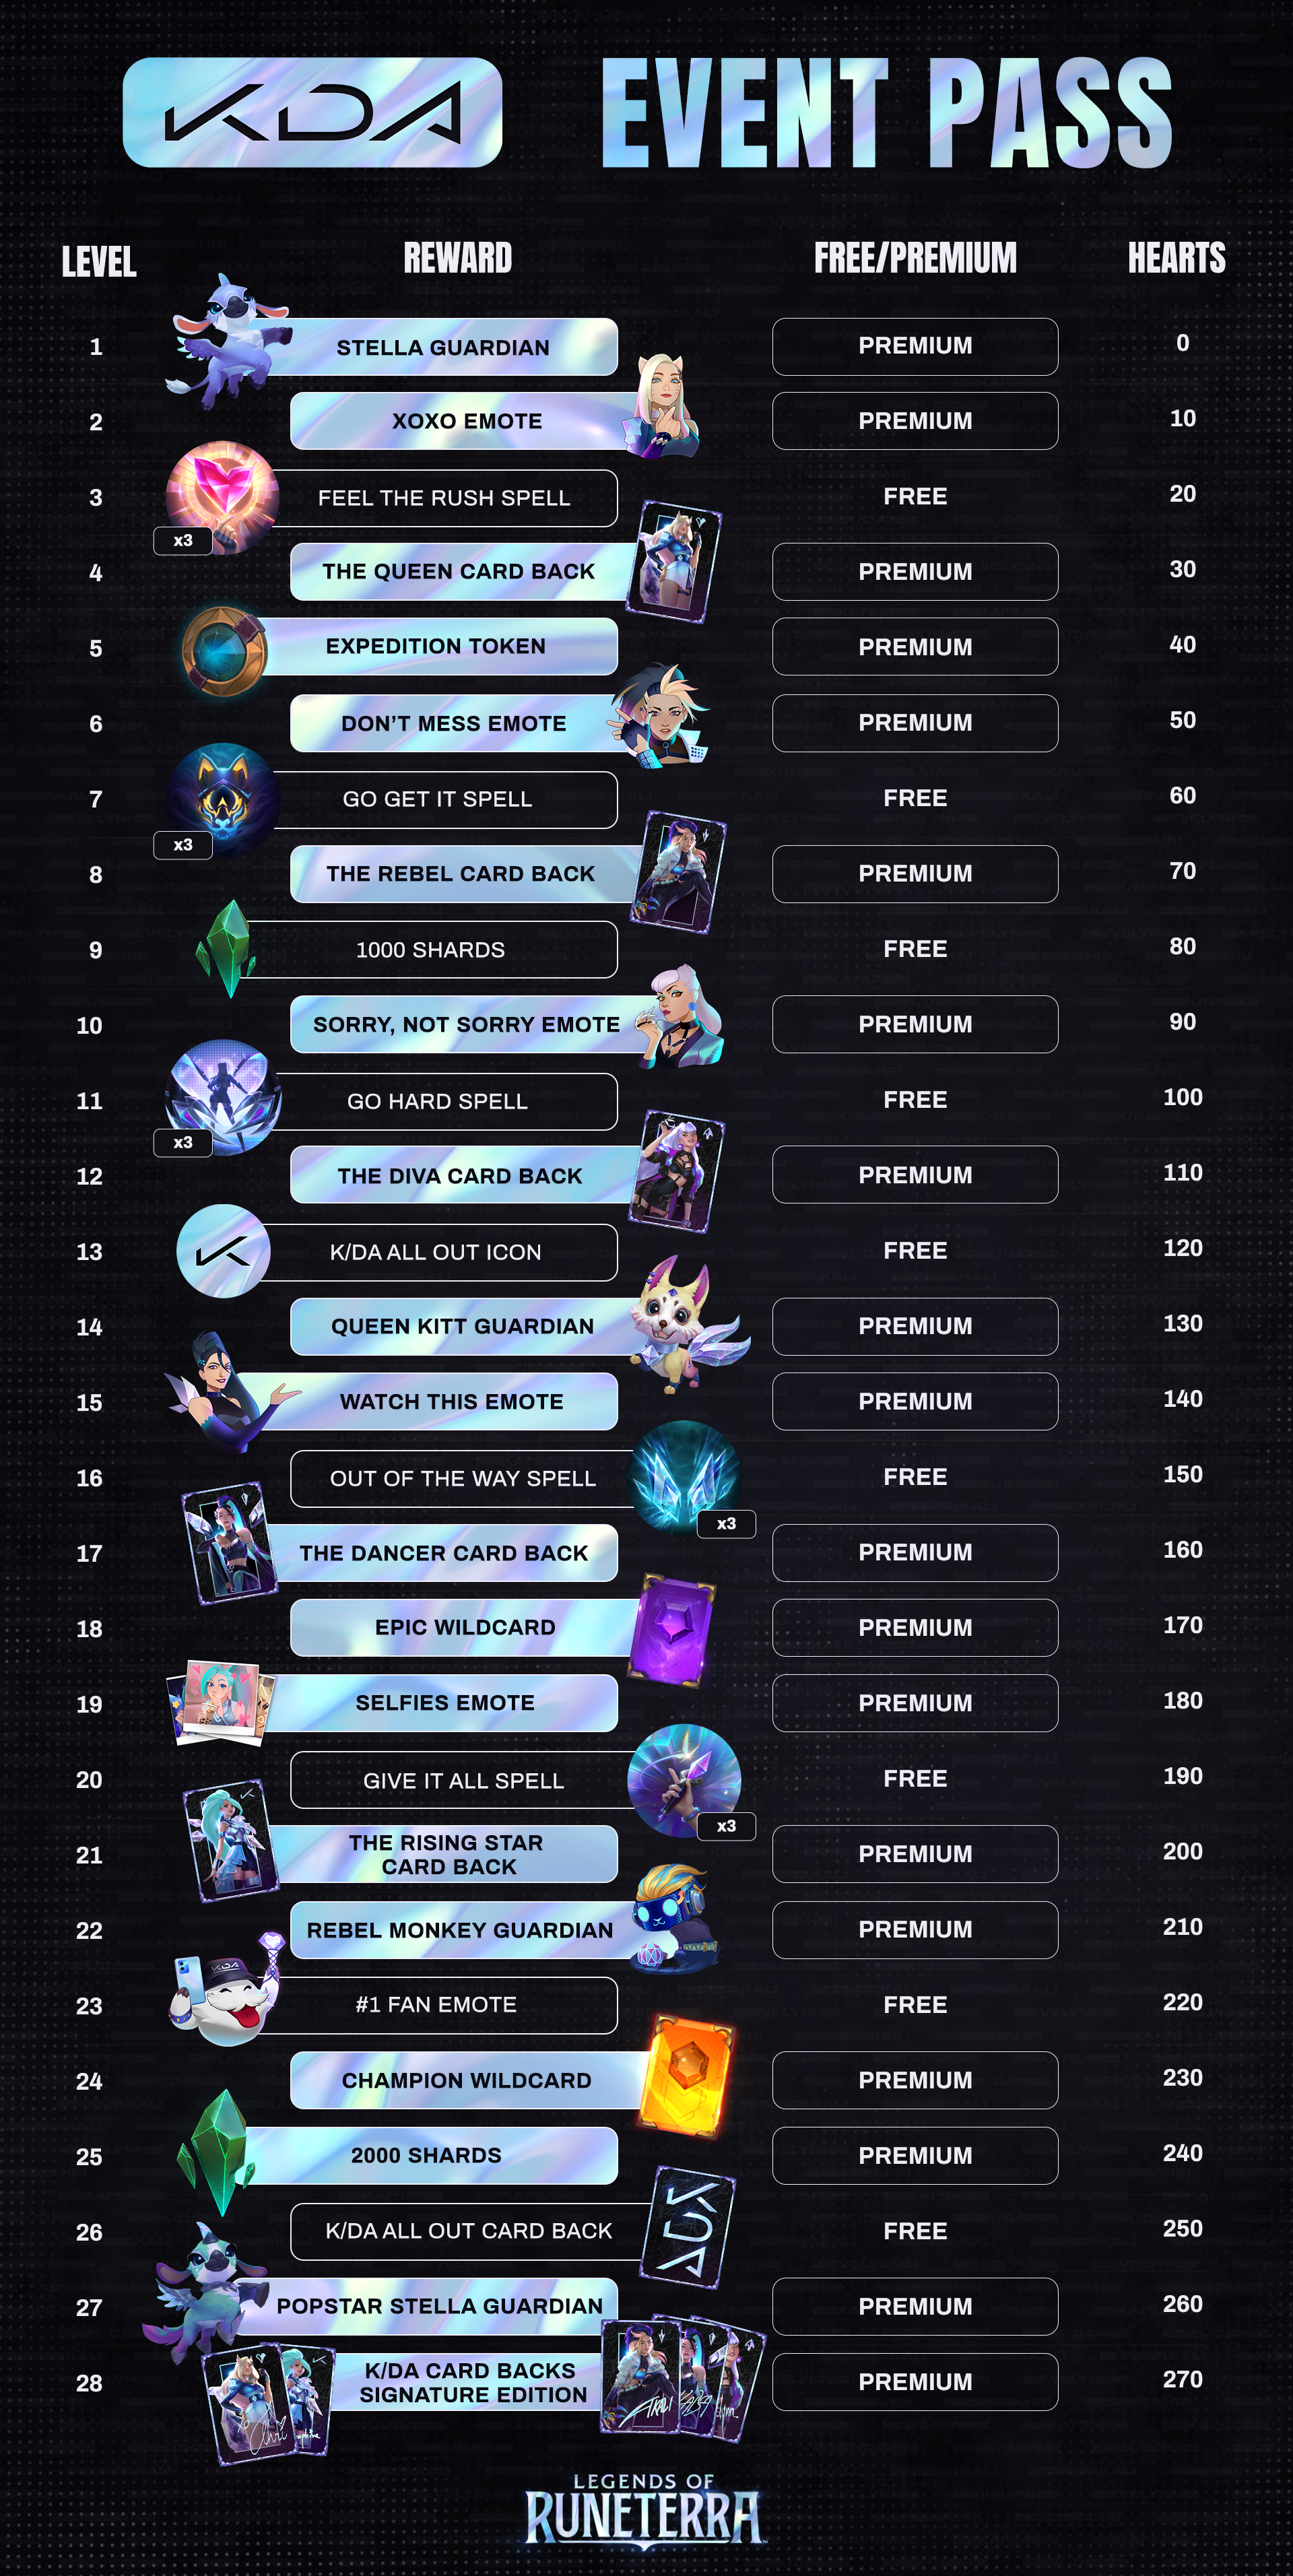Click The Dancer Card Back thumbnail
1293x2576 pixels.
point(230,1542)
